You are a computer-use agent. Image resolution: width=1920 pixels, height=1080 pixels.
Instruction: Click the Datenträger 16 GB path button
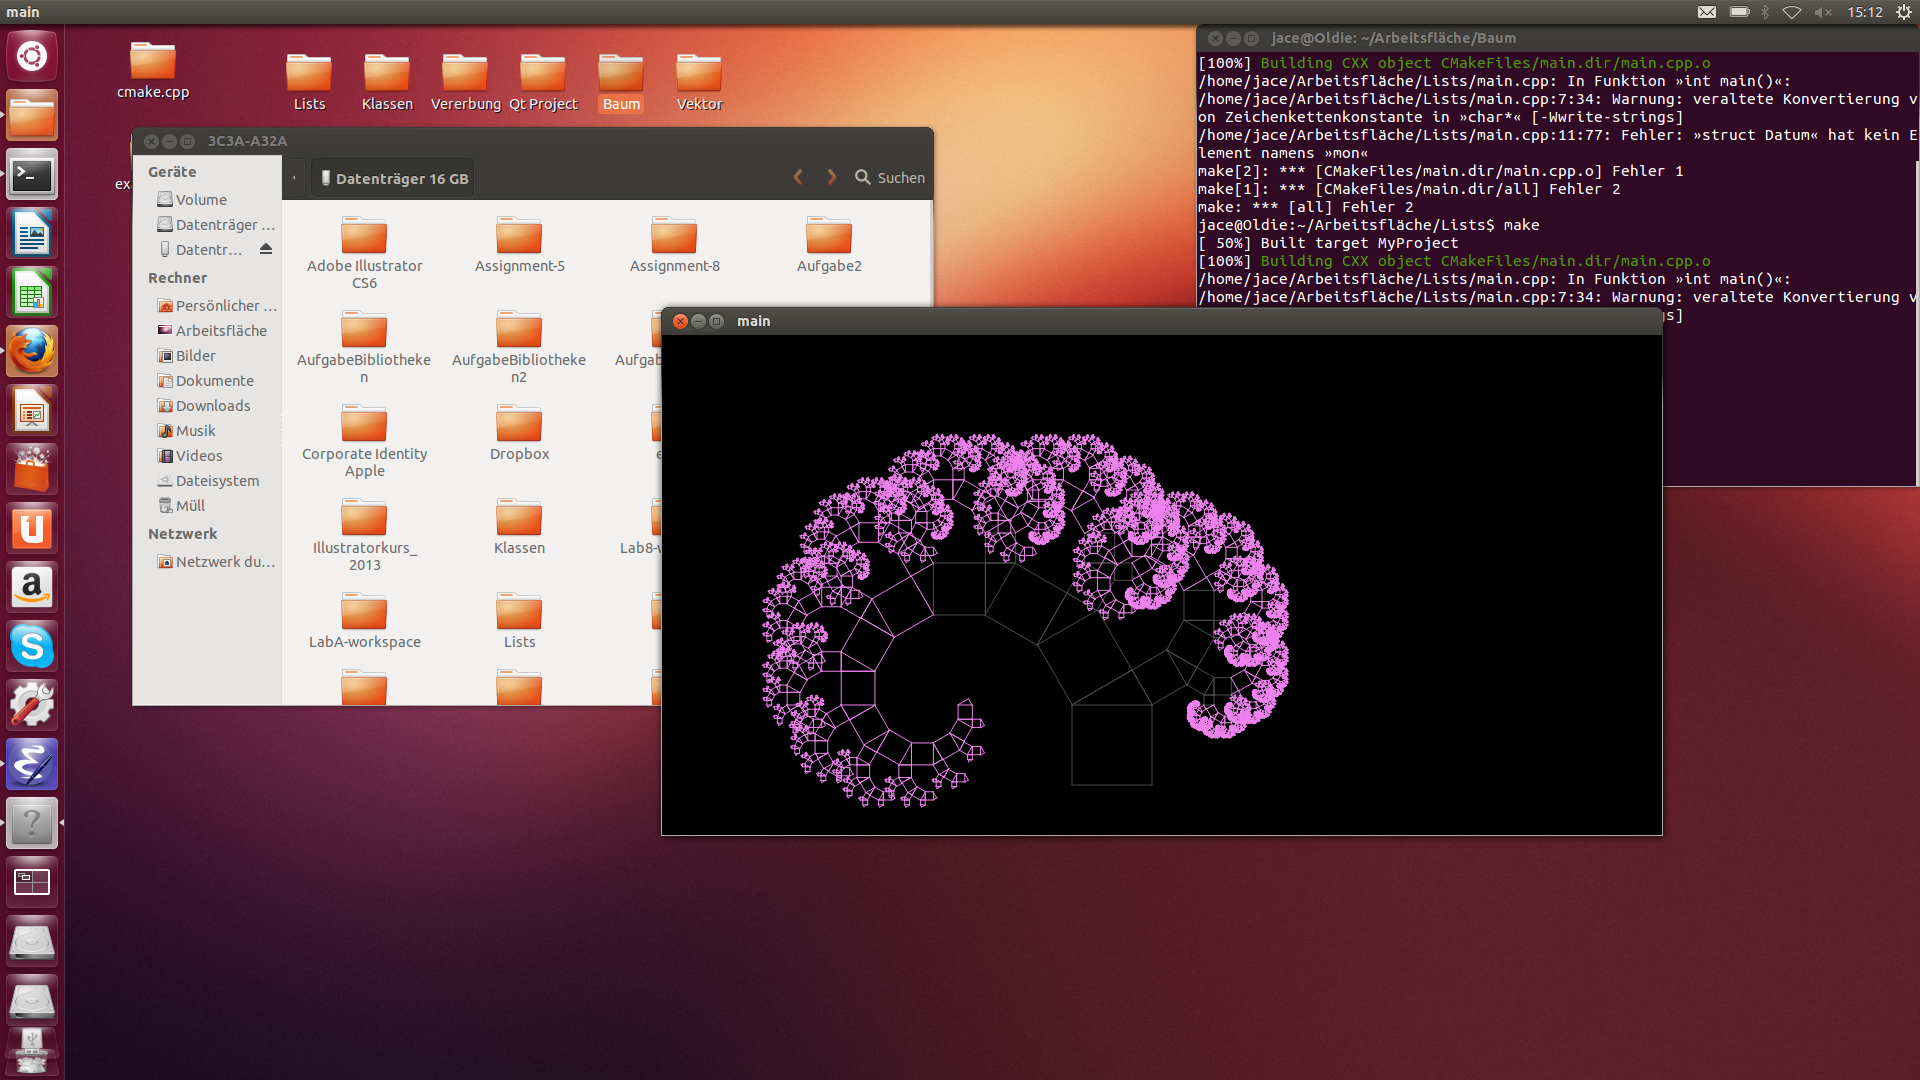393,178
